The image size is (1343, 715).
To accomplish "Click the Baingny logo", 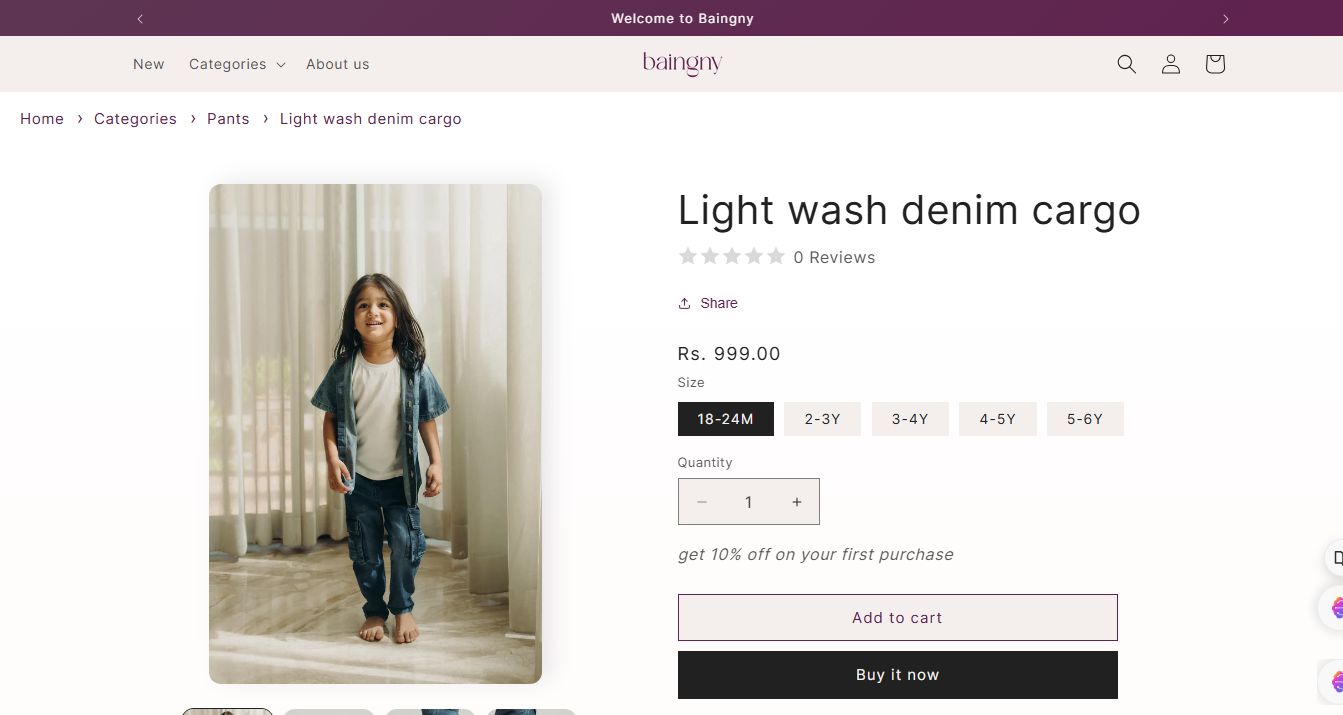I will (x=682, y=64).
